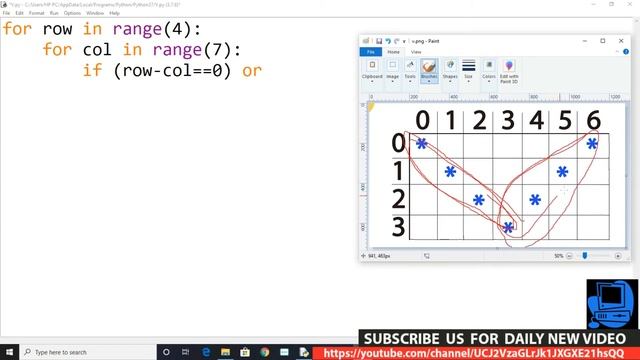This screenshot has width=640, height=360.
Task: Click the Type here to search box
Action: (x=88, y=352)
